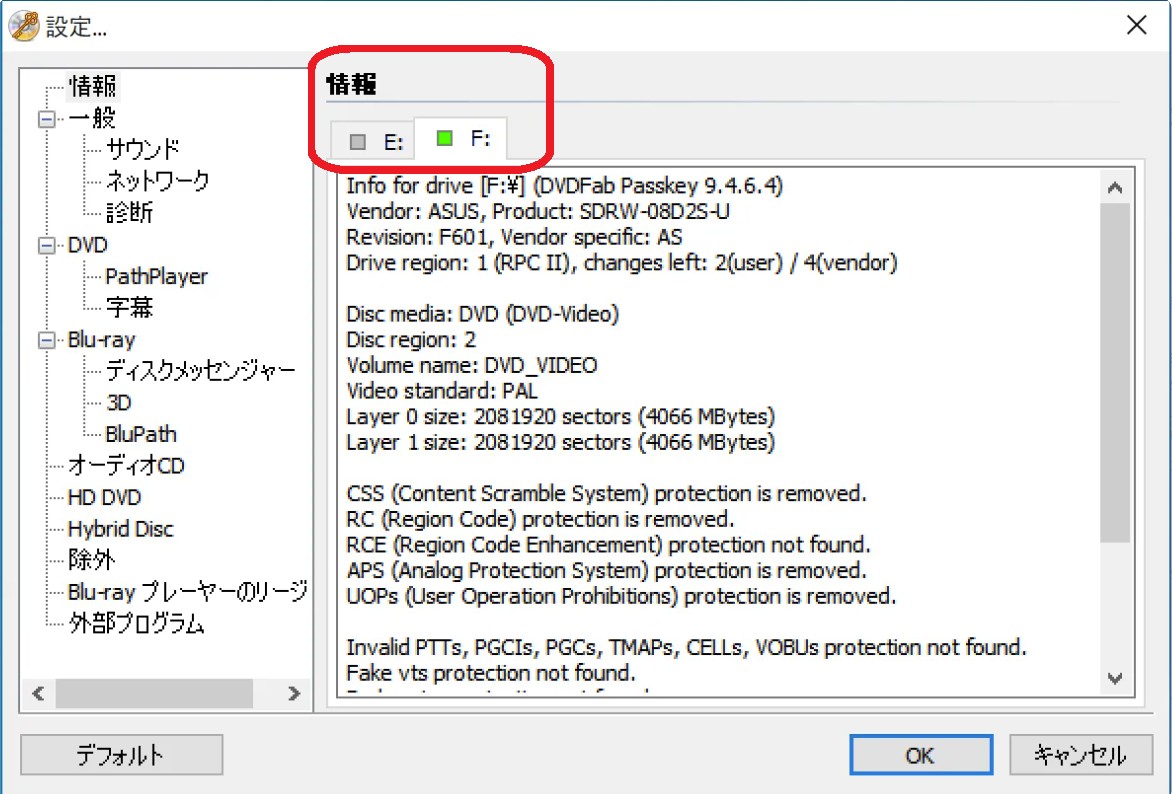Open 外部プログラム settings
The height and width of the screenshot is (794, 1172).
pos(136,624)
